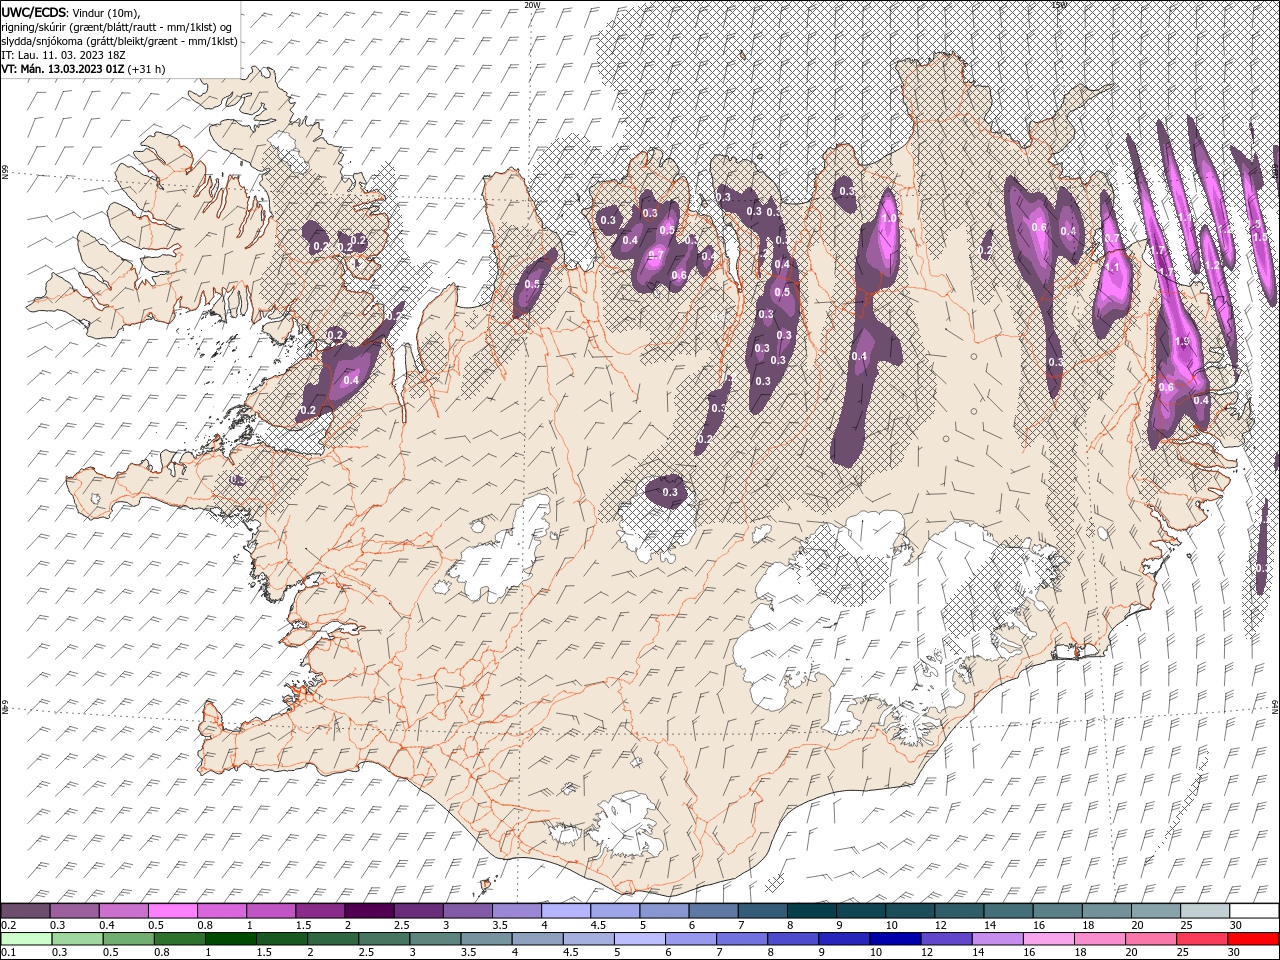1280x960 pixels.
Task: Click the white snow swatch at 30
Action: pyautogui.click(x=1252, y=910)
